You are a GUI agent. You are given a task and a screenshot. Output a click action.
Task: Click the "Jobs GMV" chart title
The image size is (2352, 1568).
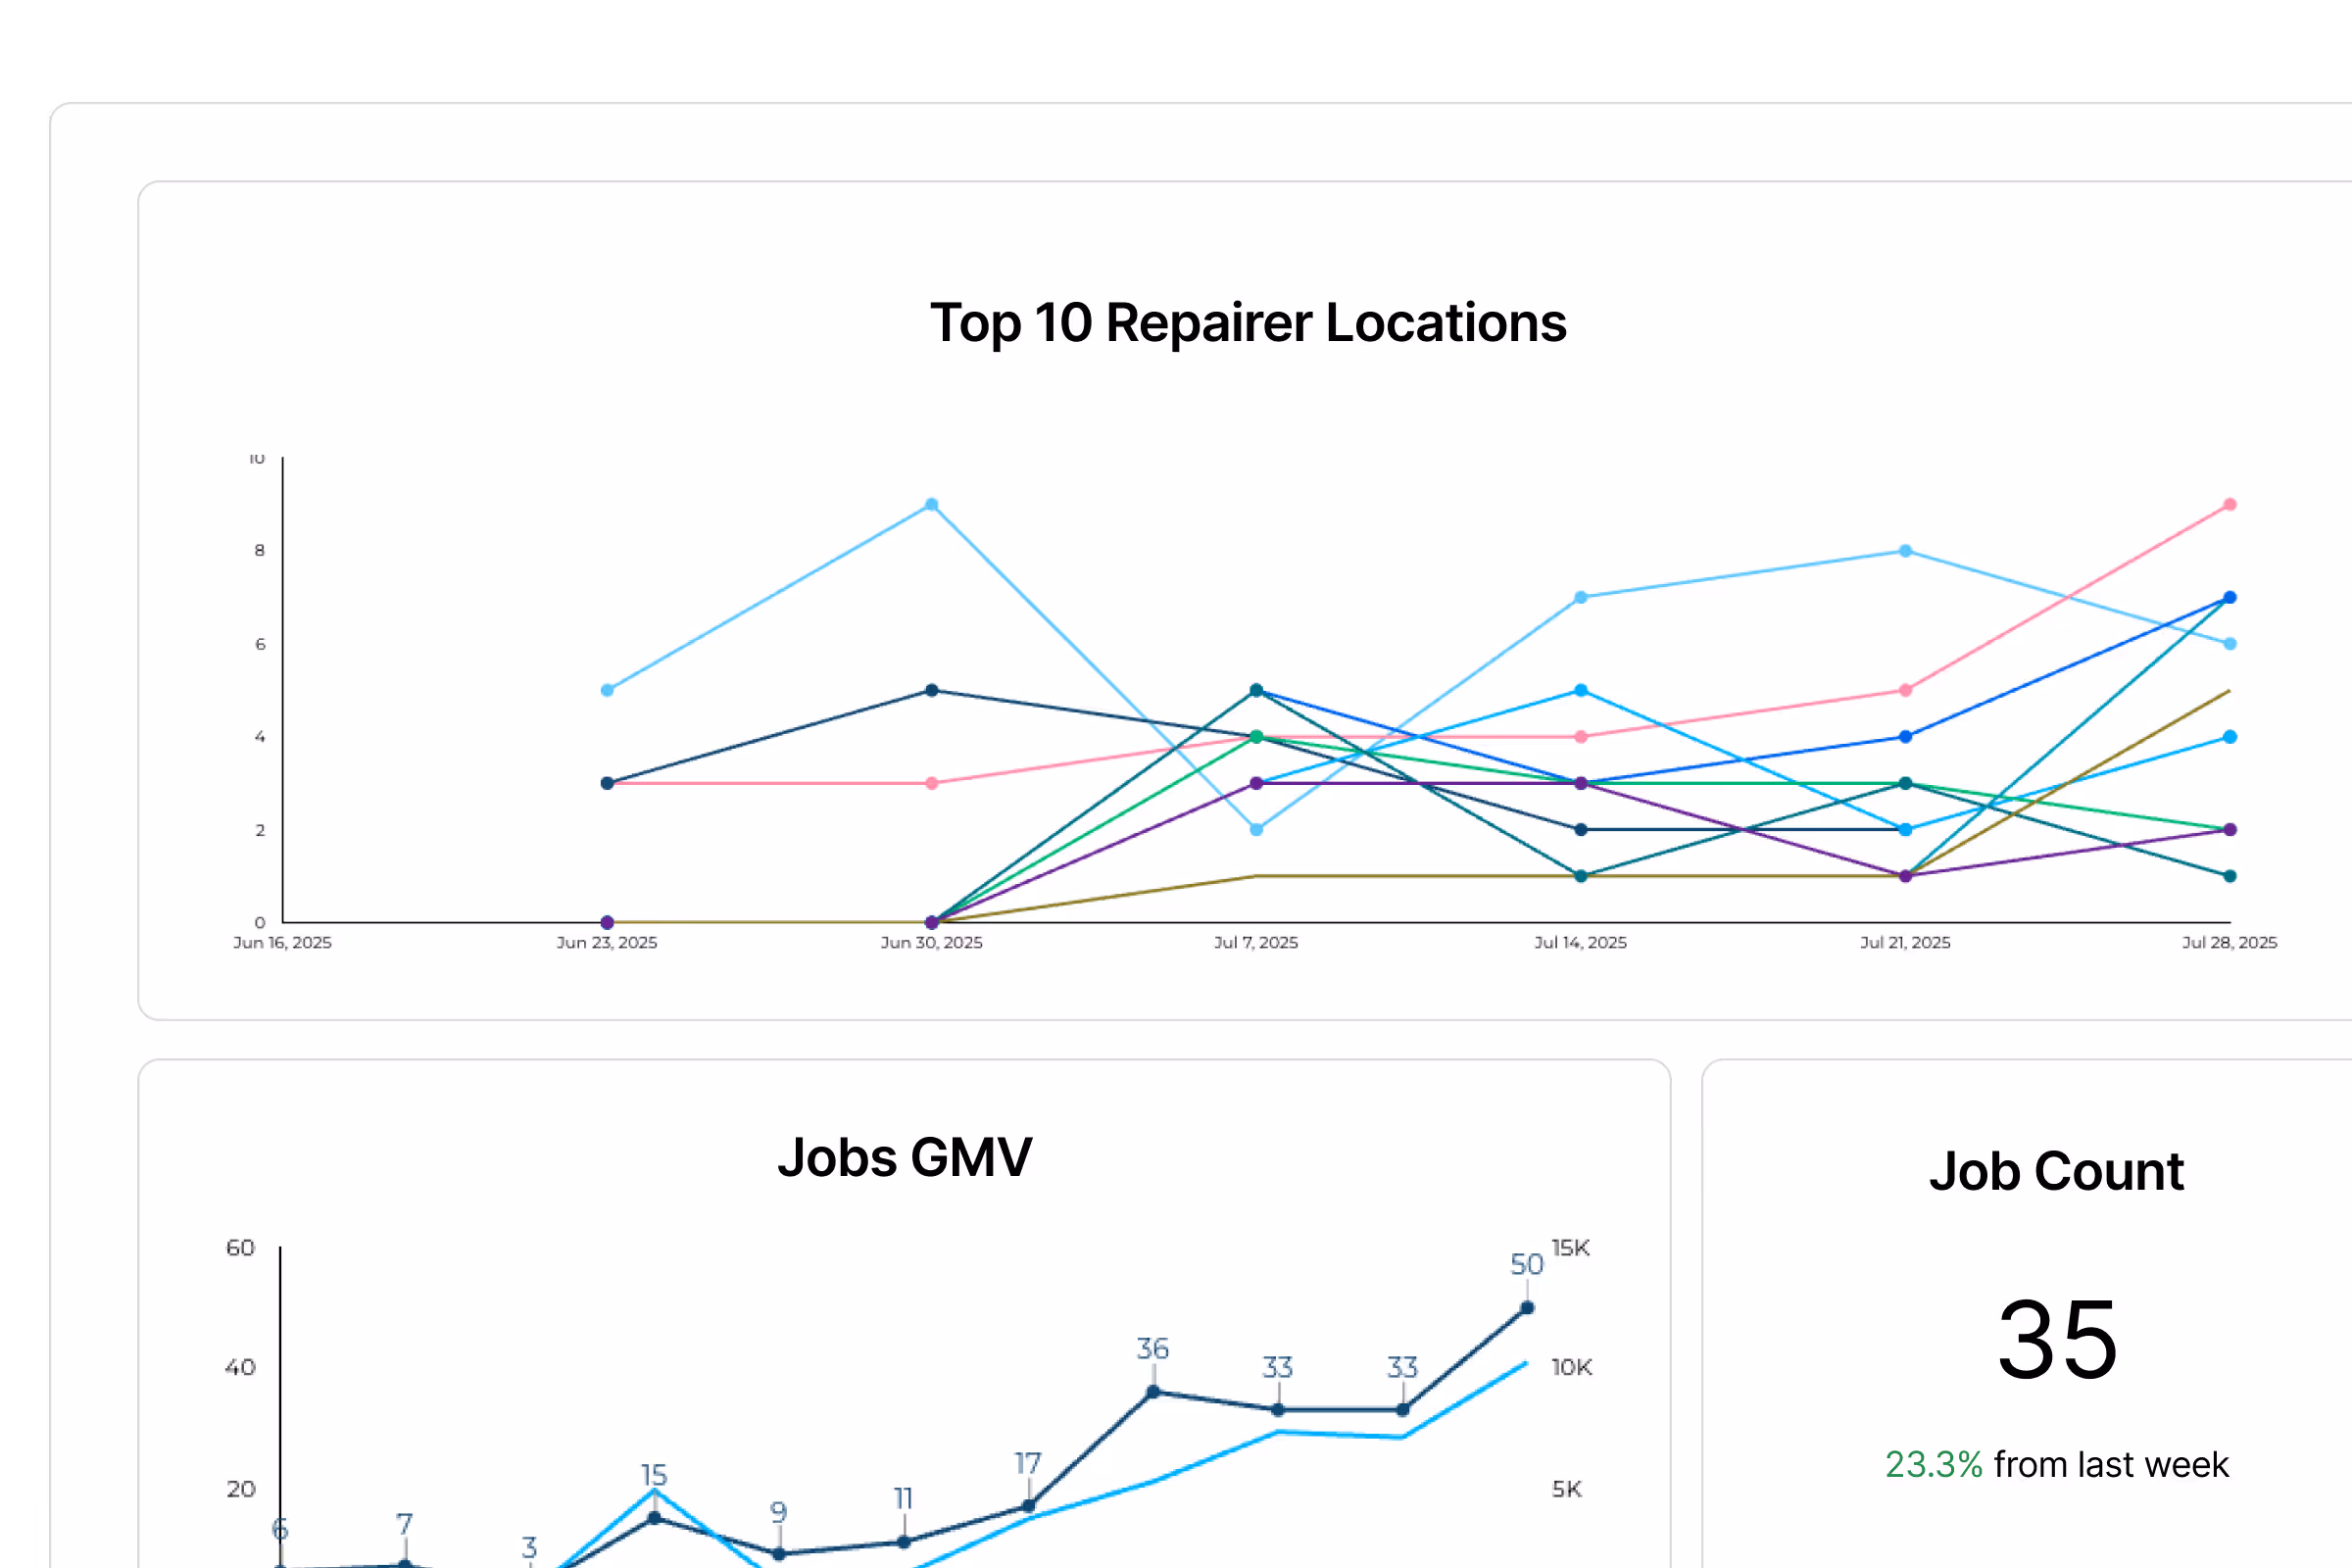(904, 1158)
